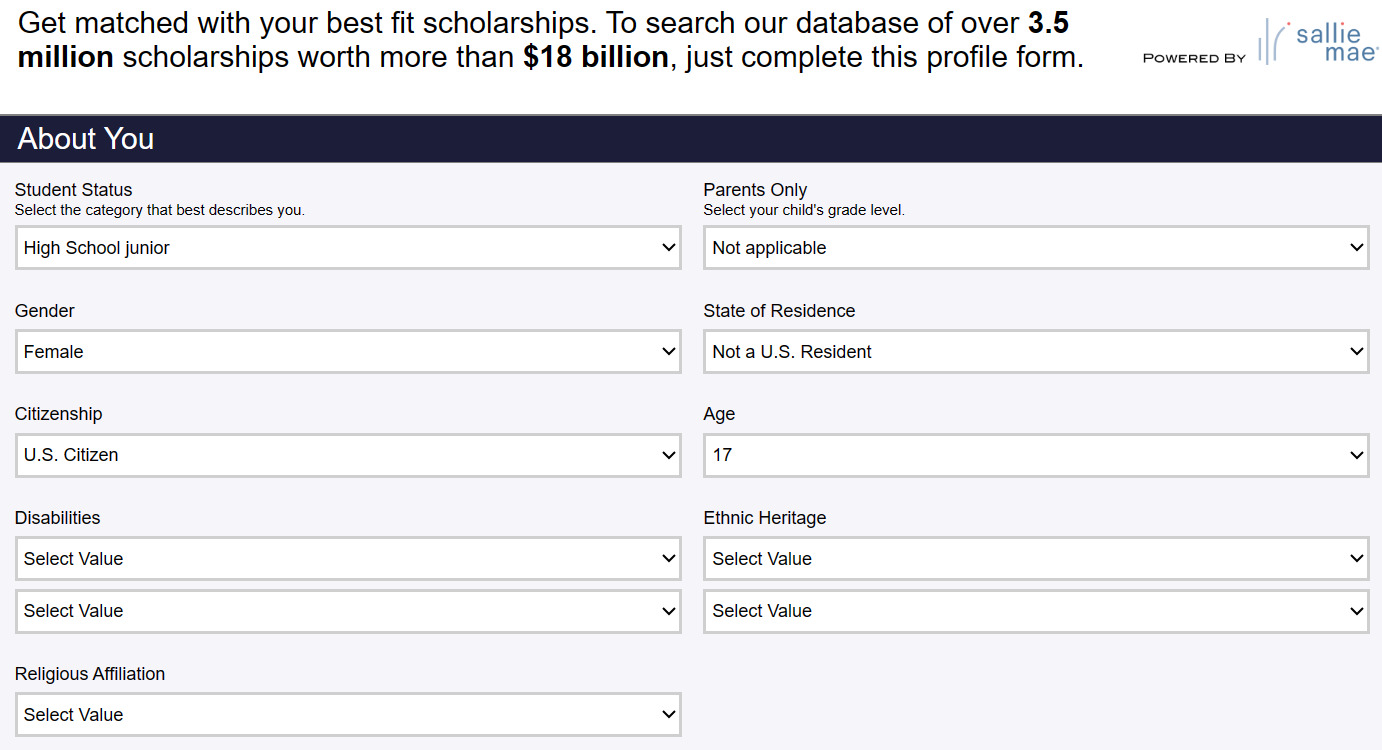The width and height of the screenshot is (1382, 750).
Task: Open the second Disabilities dropdown
Action: tap(348, 611)
